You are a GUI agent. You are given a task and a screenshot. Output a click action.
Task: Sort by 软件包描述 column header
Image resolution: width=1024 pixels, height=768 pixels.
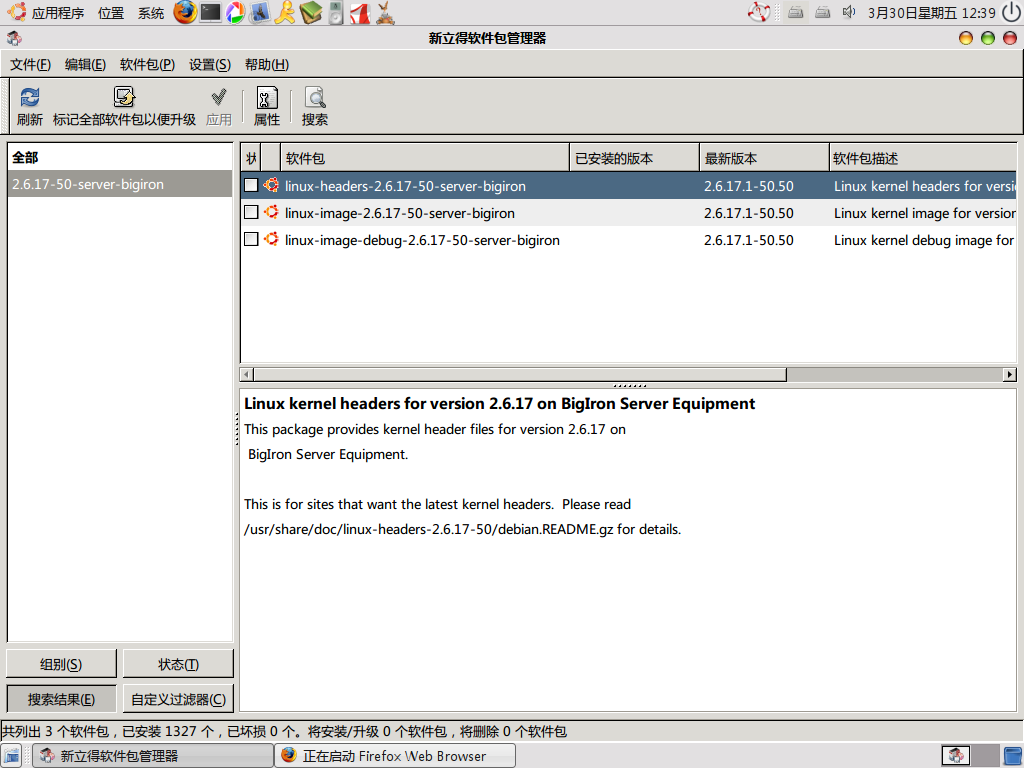coord(923,158)
